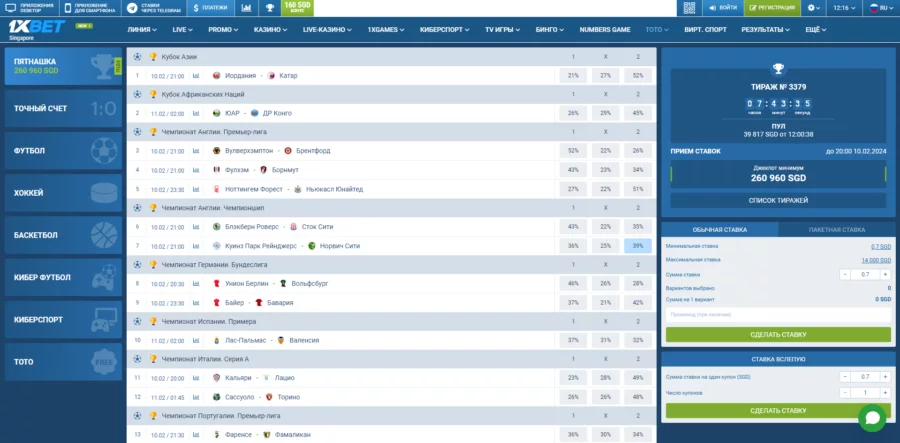Image resolution: width=900 pixels, height=443 pixels.
Task: Click football icon beside Кубок Африканских Наций
Action: 137,94
